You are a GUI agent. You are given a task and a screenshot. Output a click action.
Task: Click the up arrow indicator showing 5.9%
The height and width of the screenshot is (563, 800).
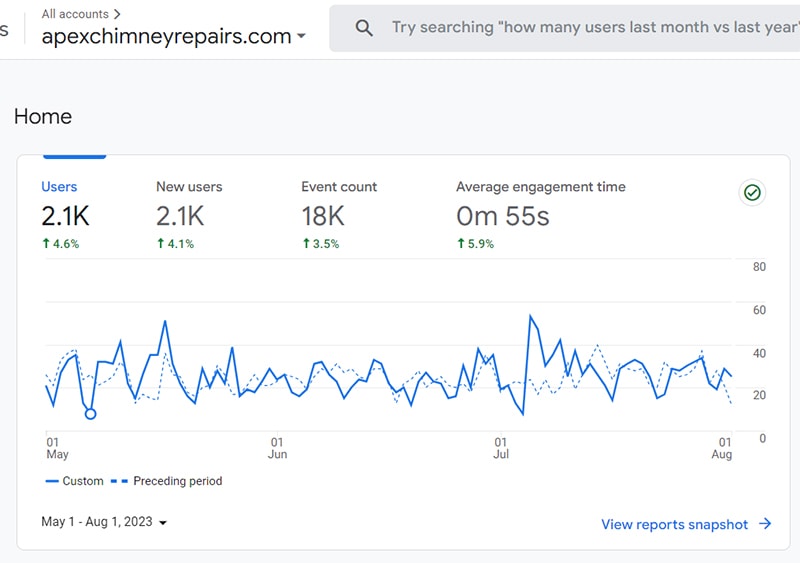click(461, 244)
